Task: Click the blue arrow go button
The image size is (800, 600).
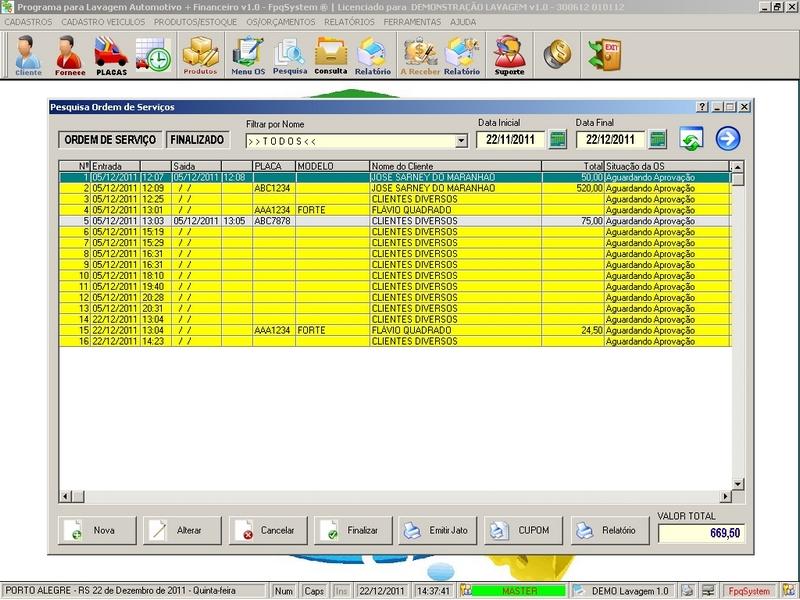Action: tap(728, 139)
